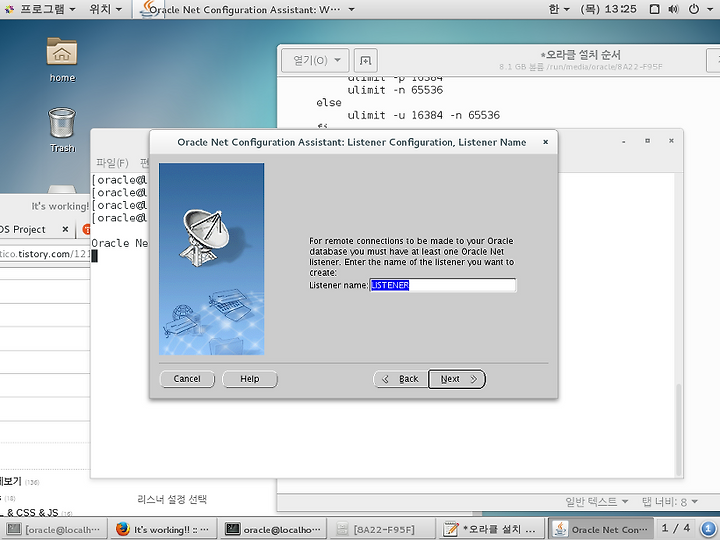Click the Firefox icon in the taskbar
The image size is (720, 540).
point(123,529)
